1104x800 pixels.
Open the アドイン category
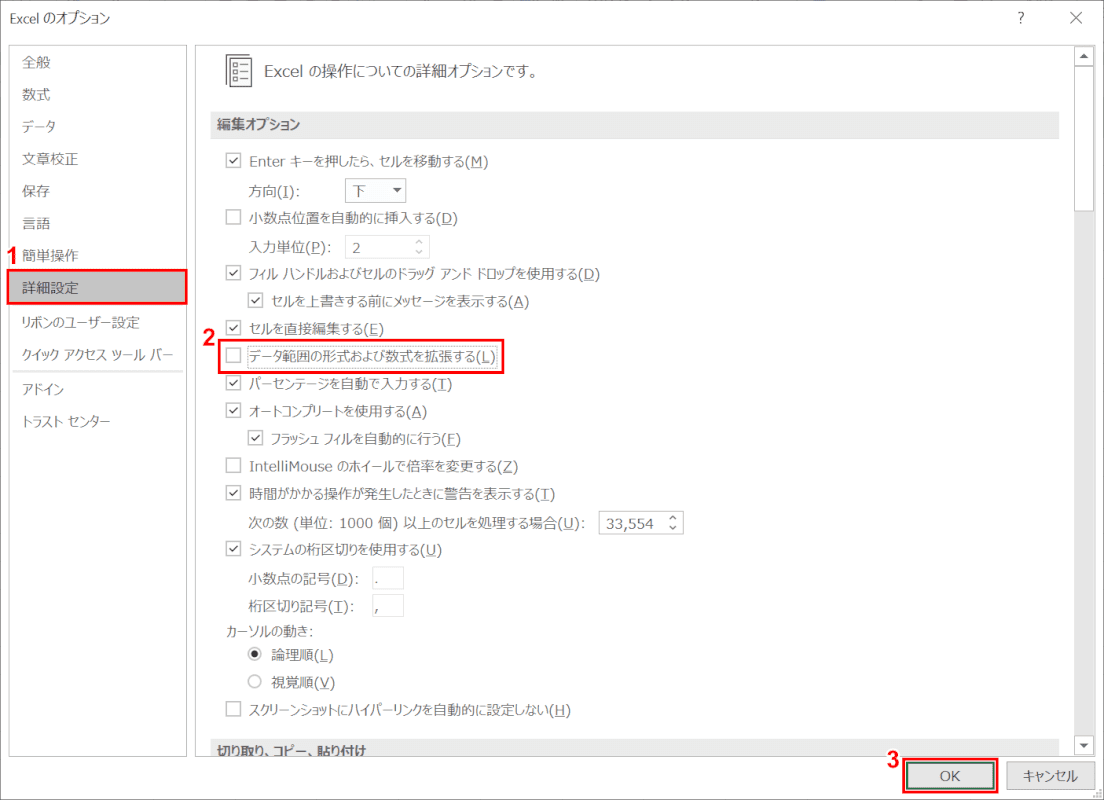pos(97,389)
